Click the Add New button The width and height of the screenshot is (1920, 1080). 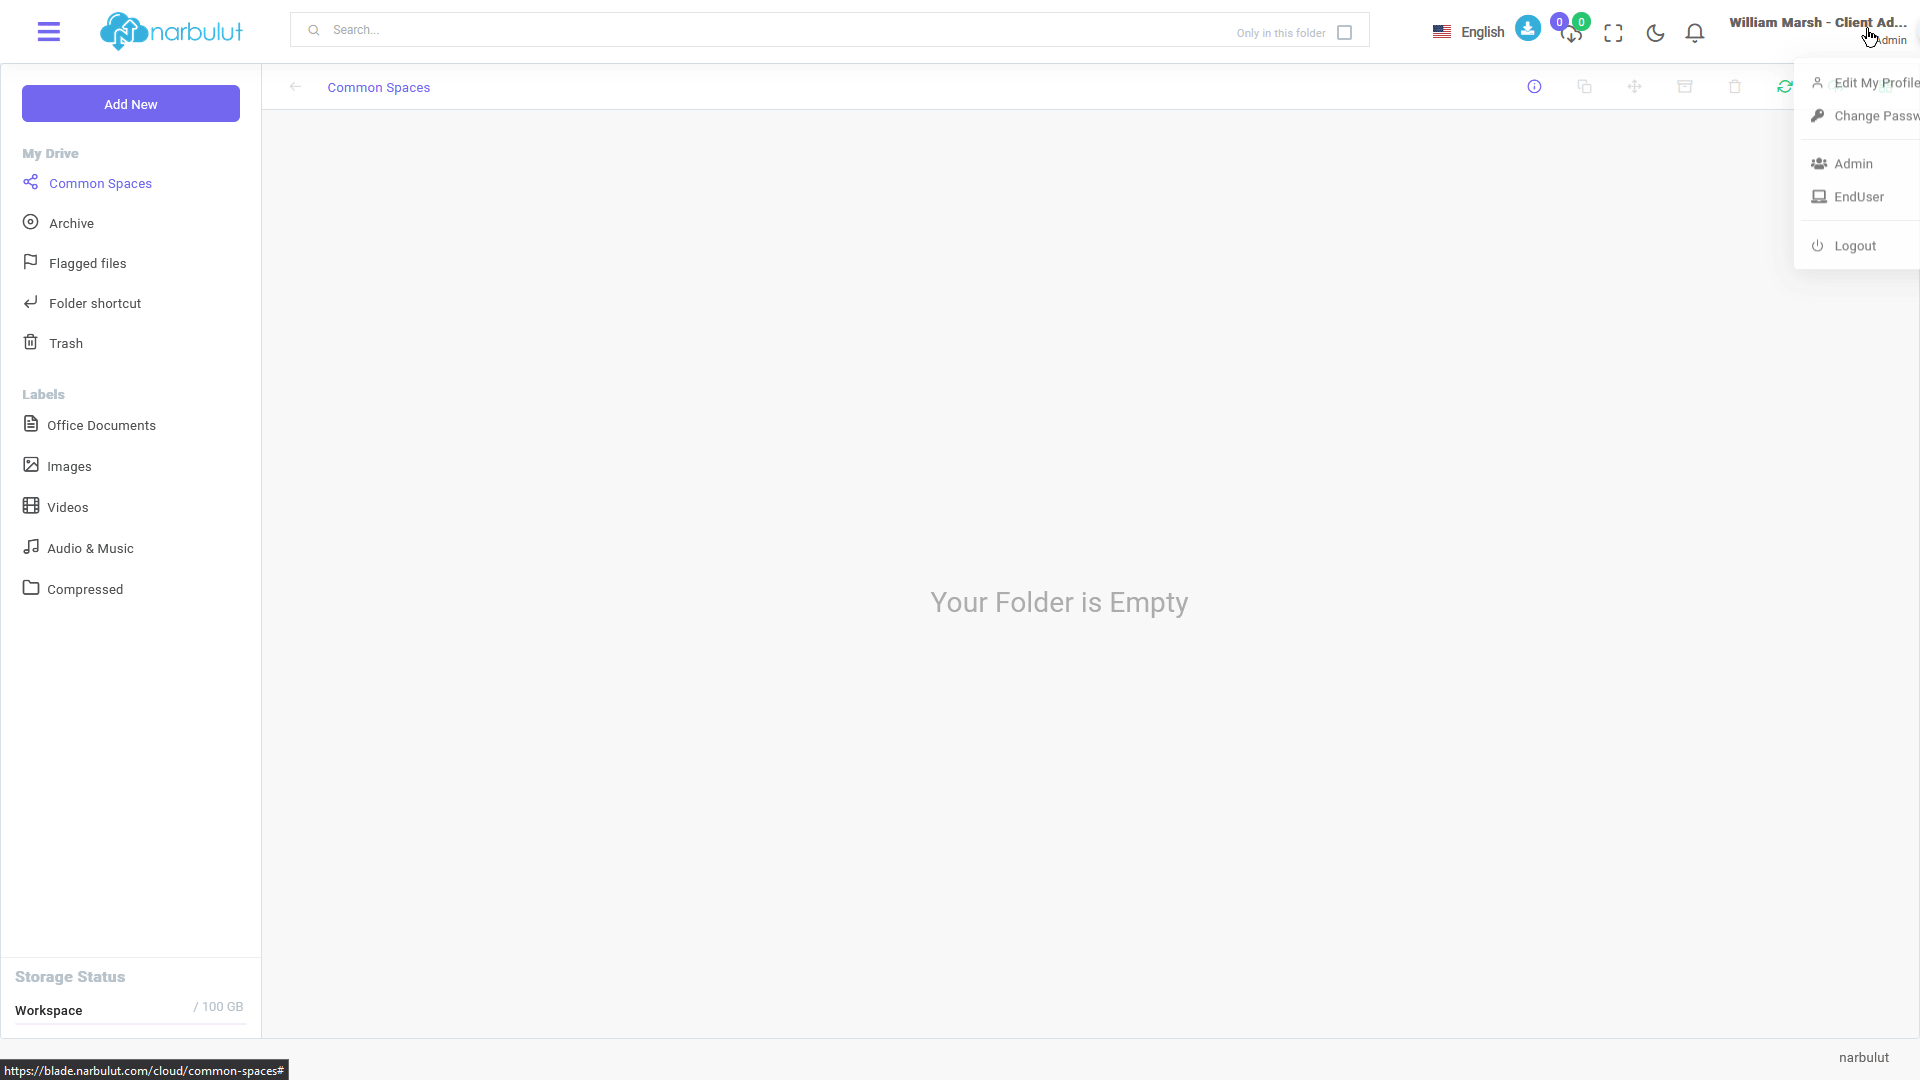tap(131, 104)
